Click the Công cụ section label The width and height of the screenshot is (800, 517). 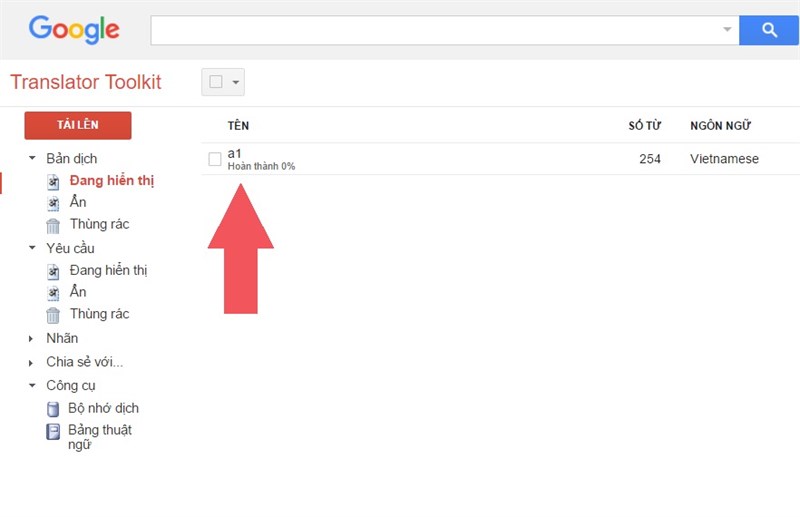[x=71, y=386]
